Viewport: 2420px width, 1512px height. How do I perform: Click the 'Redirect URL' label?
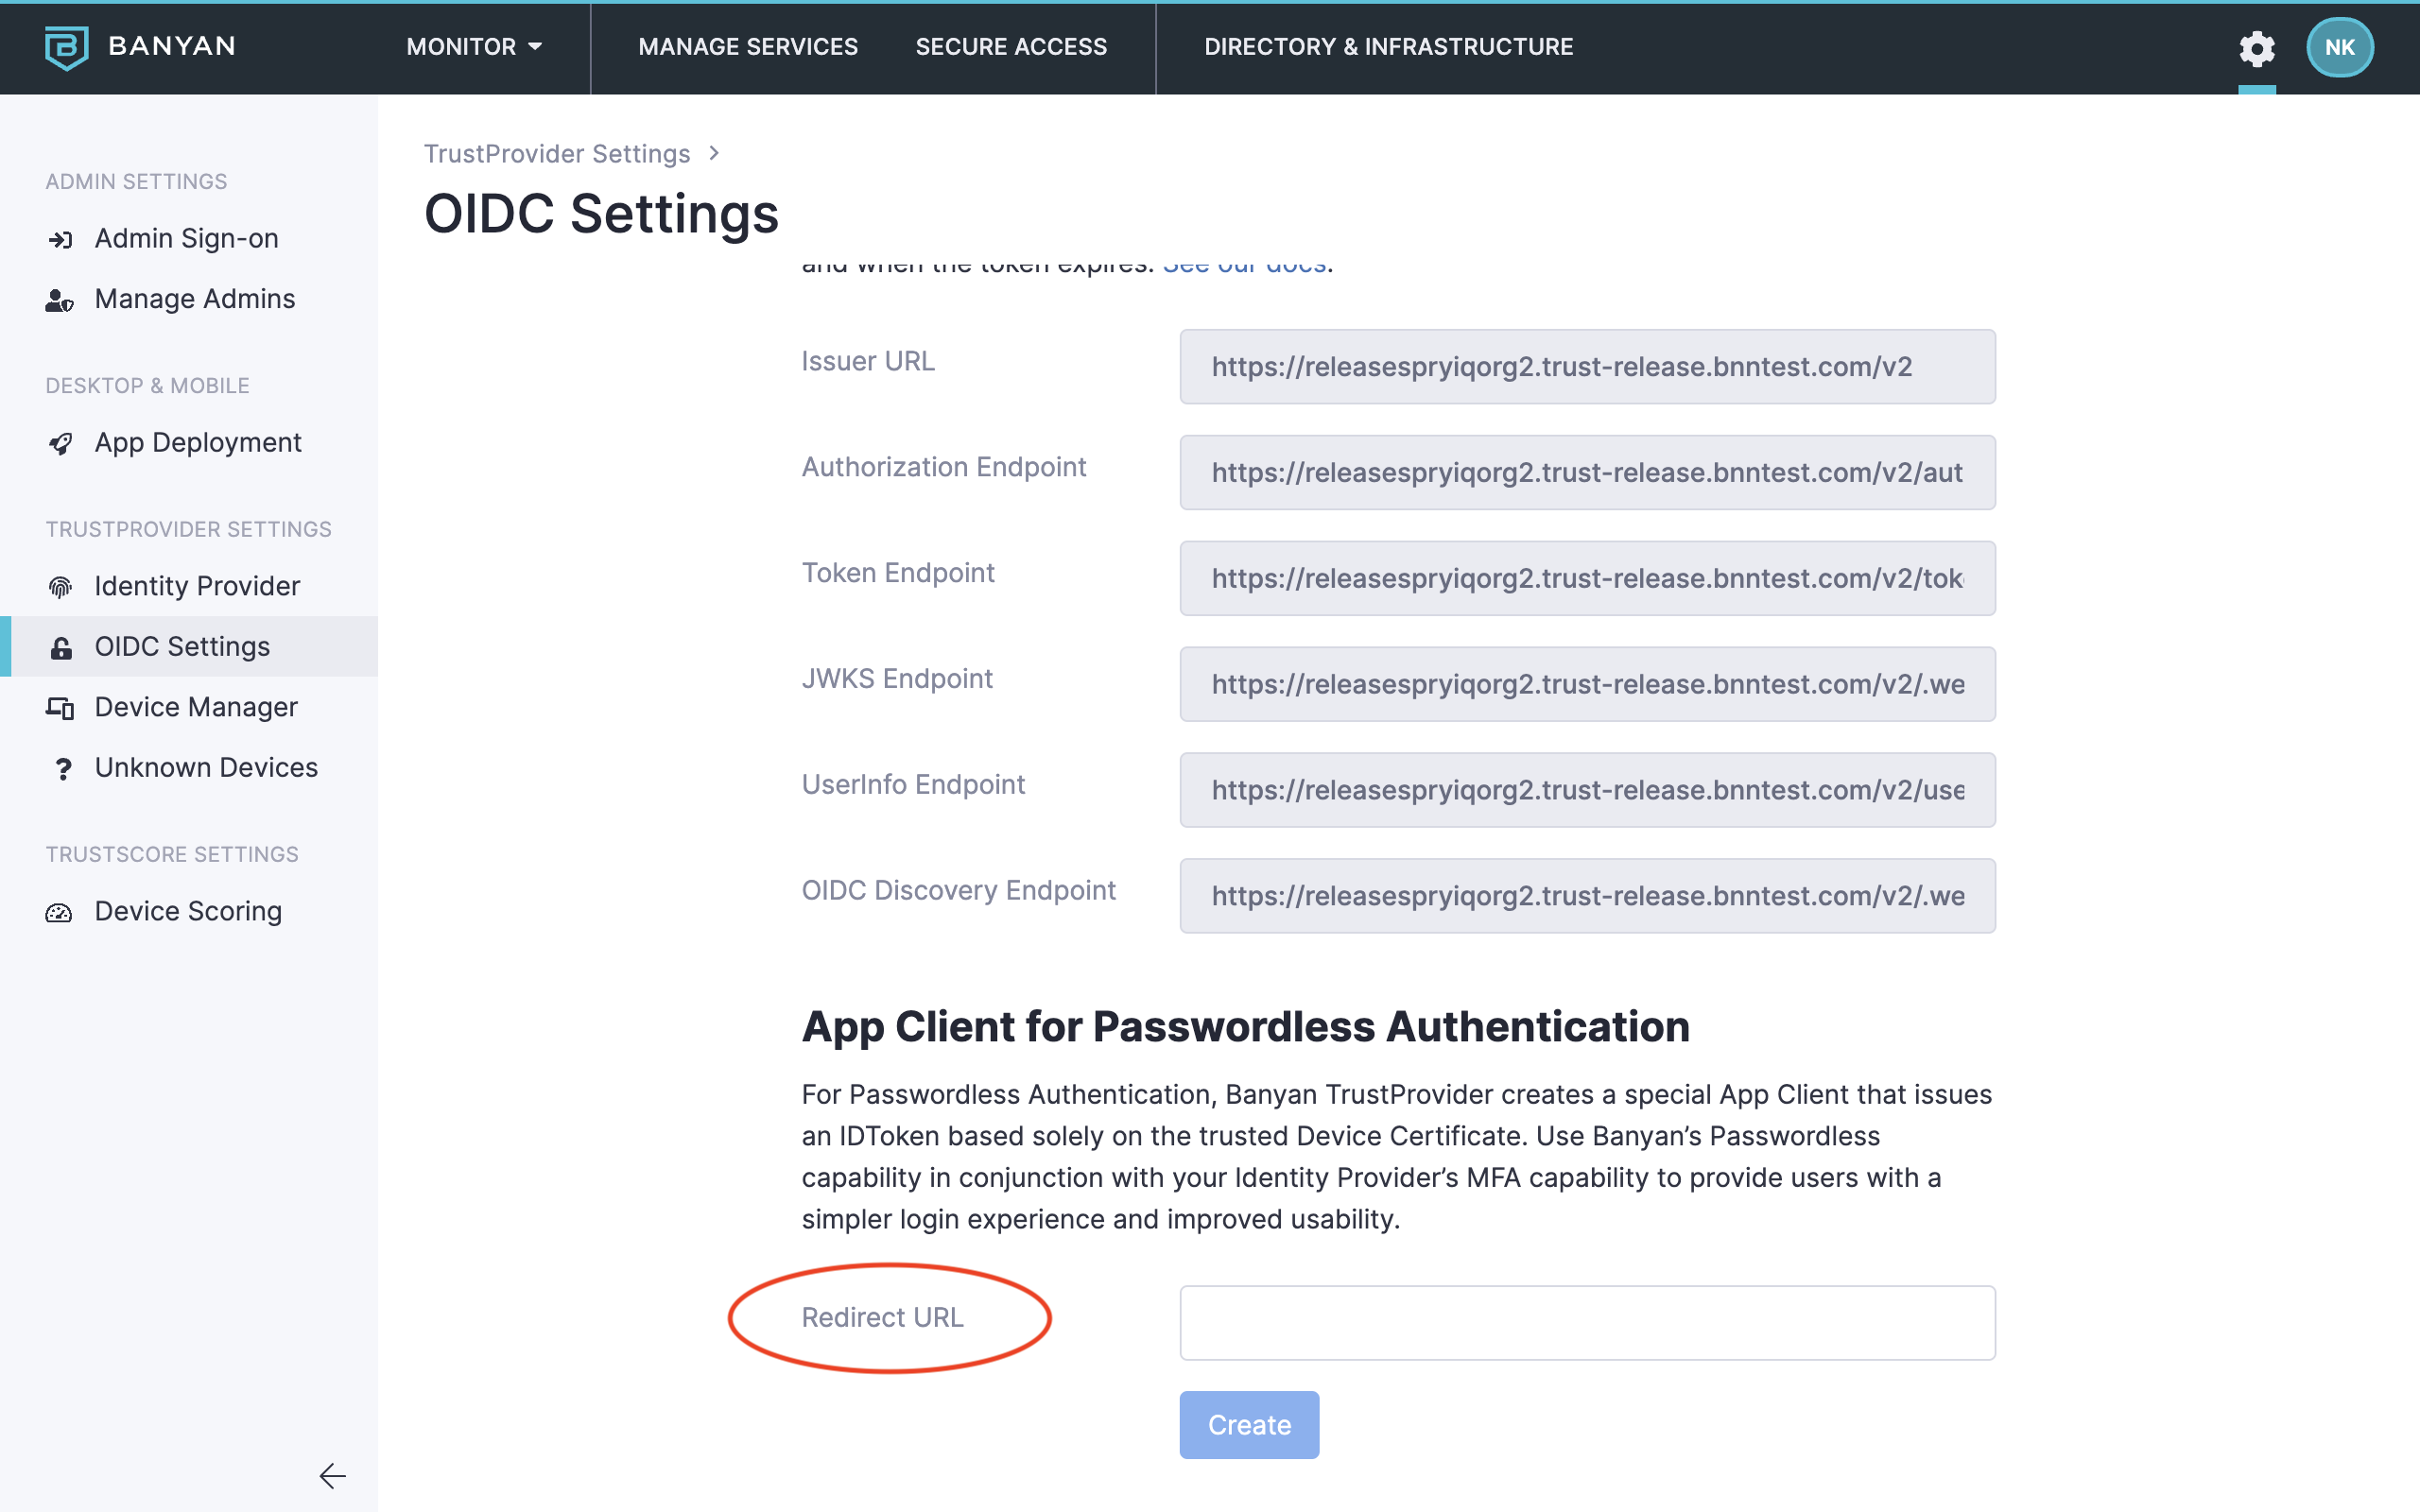tap(882, 1318)
